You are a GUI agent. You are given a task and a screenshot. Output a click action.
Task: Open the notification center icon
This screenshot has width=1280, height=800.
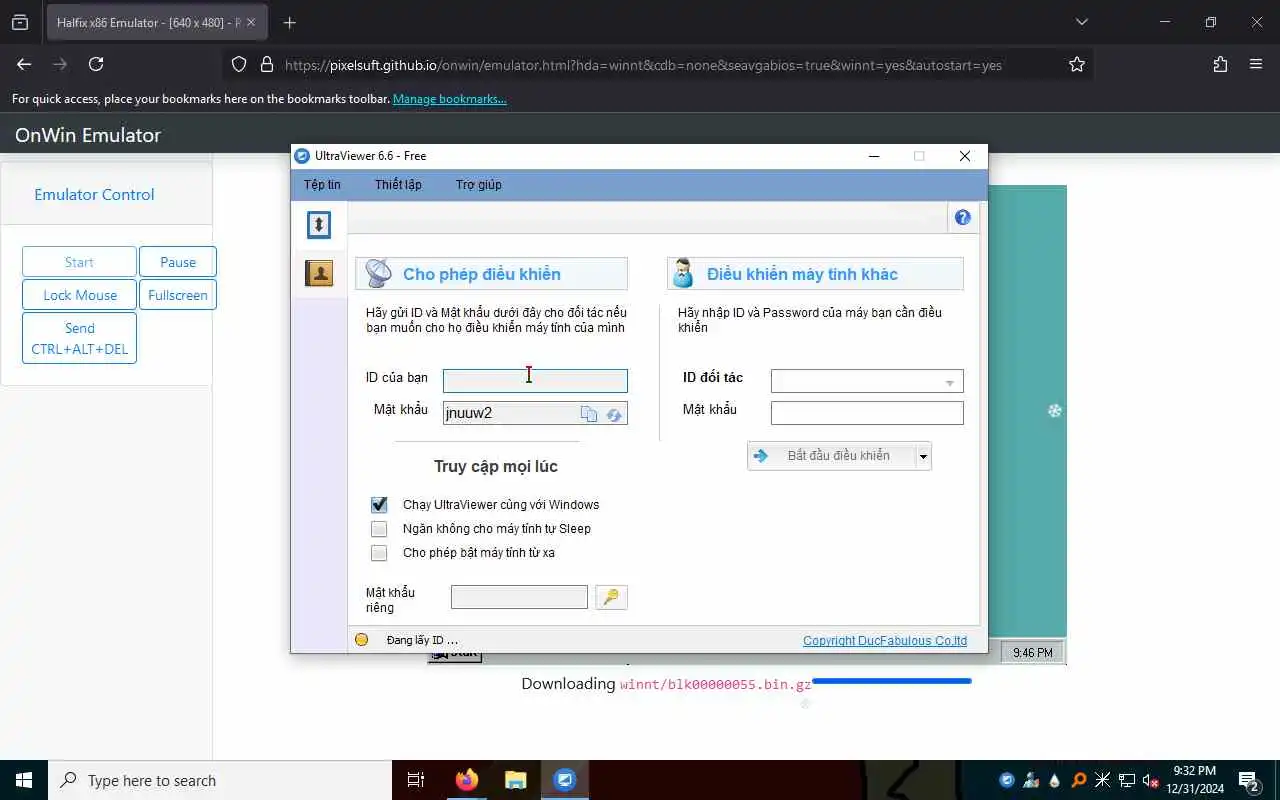(1249, 780)
